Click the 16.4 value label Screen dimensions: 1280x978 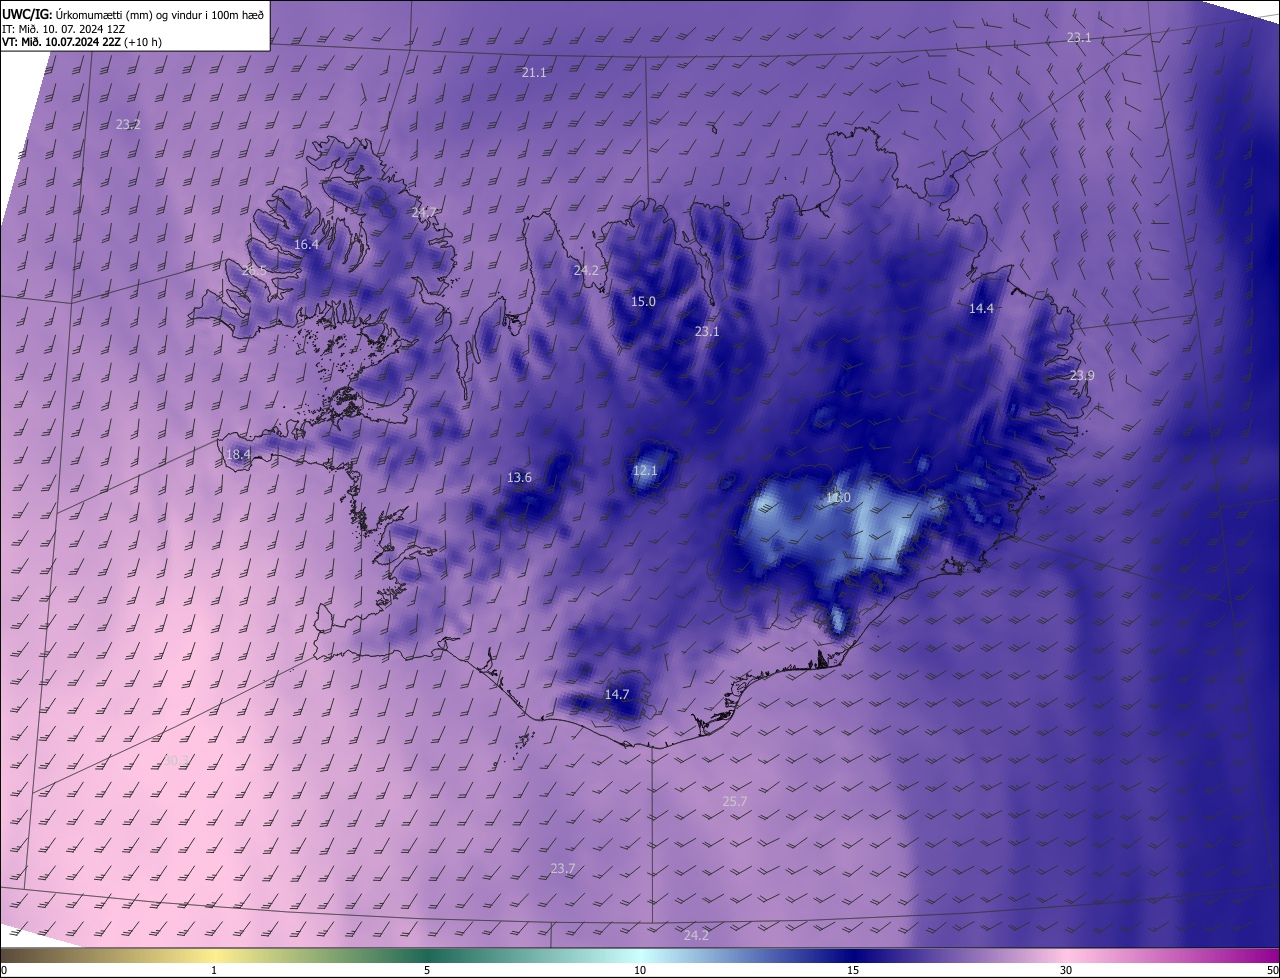pyautogui.click(x=306, y=244)
